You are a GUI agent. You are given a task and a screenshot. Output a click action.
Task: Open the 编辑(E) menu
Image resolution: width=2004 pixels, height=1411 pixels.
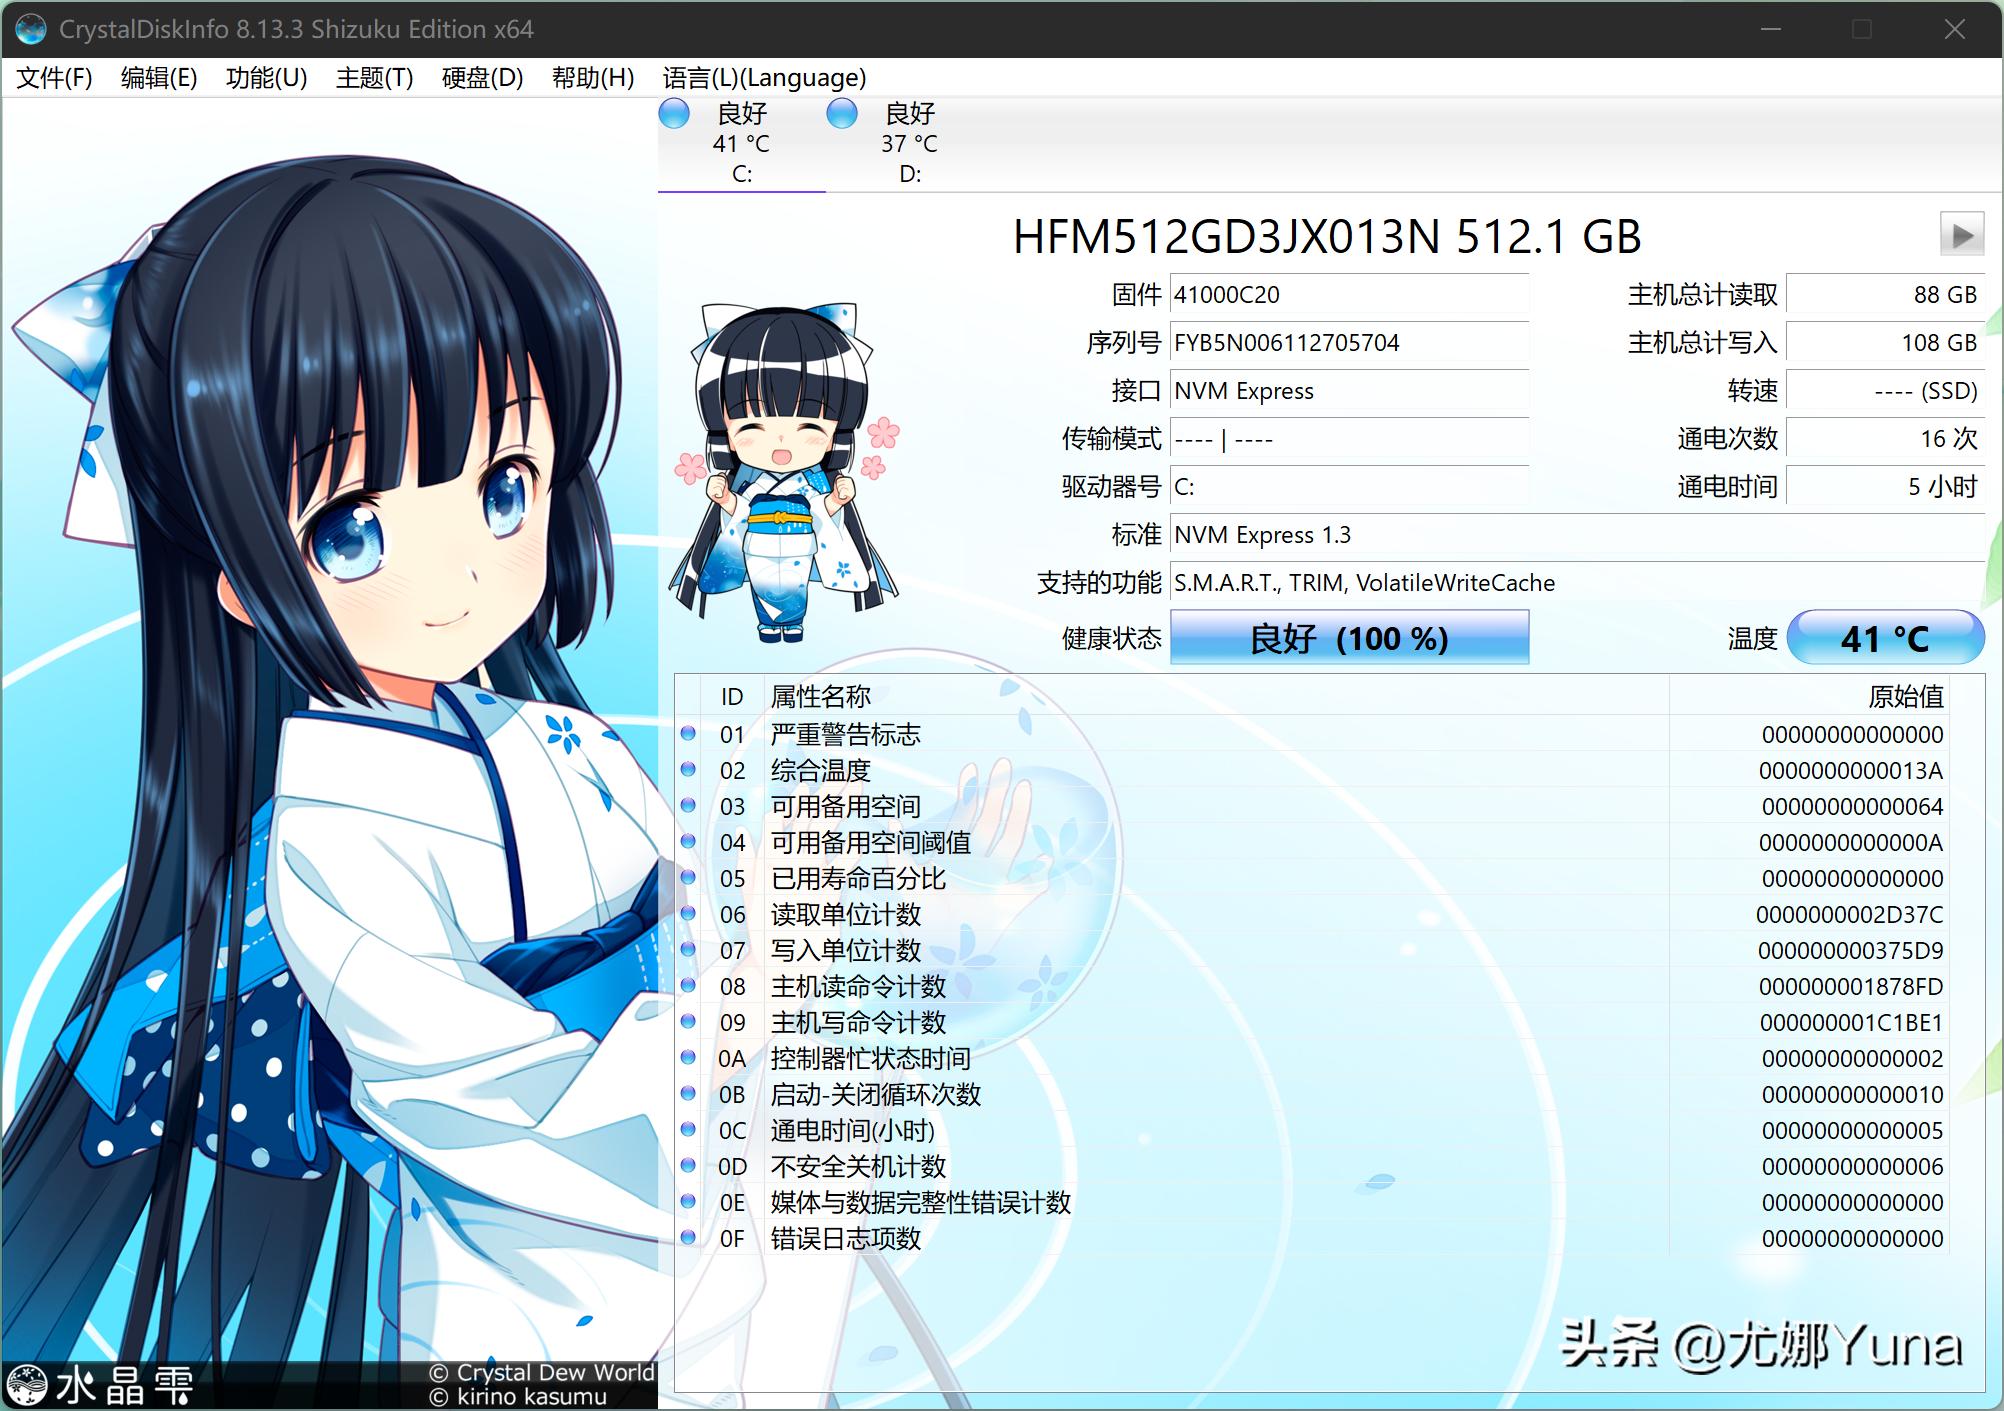[x=160, y=77]
